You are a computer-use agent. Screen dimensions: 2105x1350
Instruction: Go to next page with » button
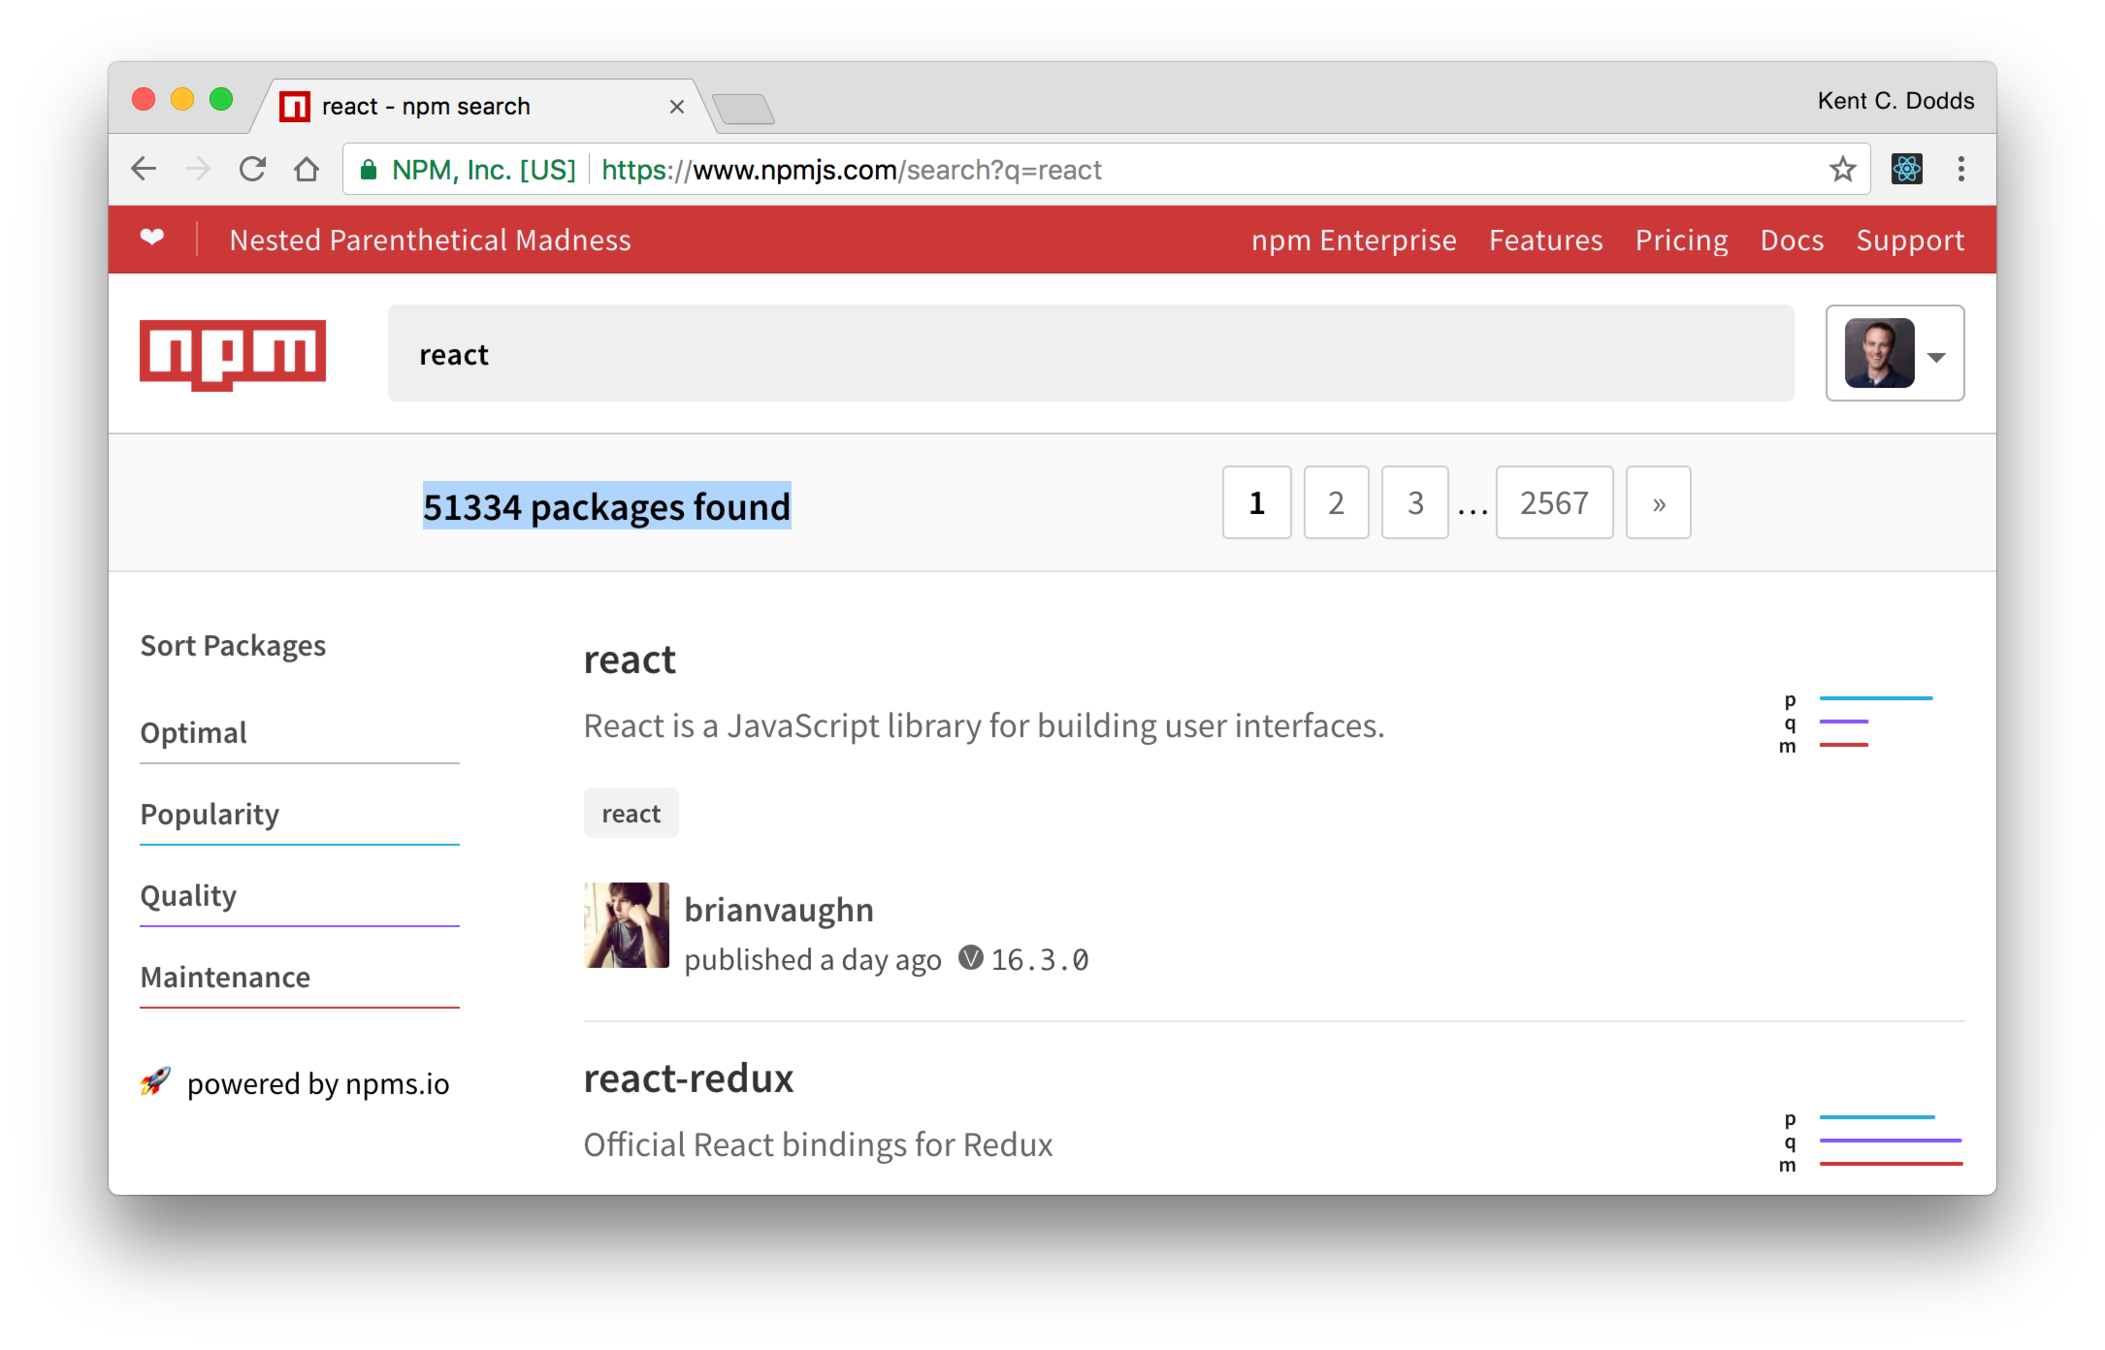1657,503
